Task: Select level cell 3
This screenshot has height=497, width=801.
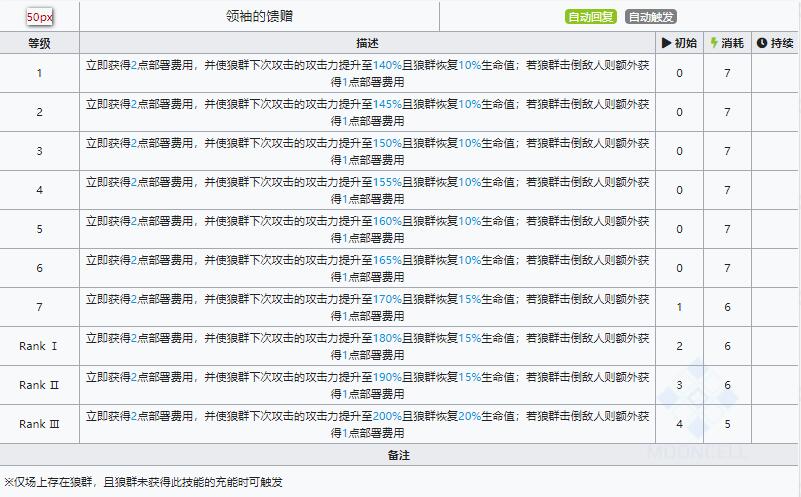Action: [39, 151]
